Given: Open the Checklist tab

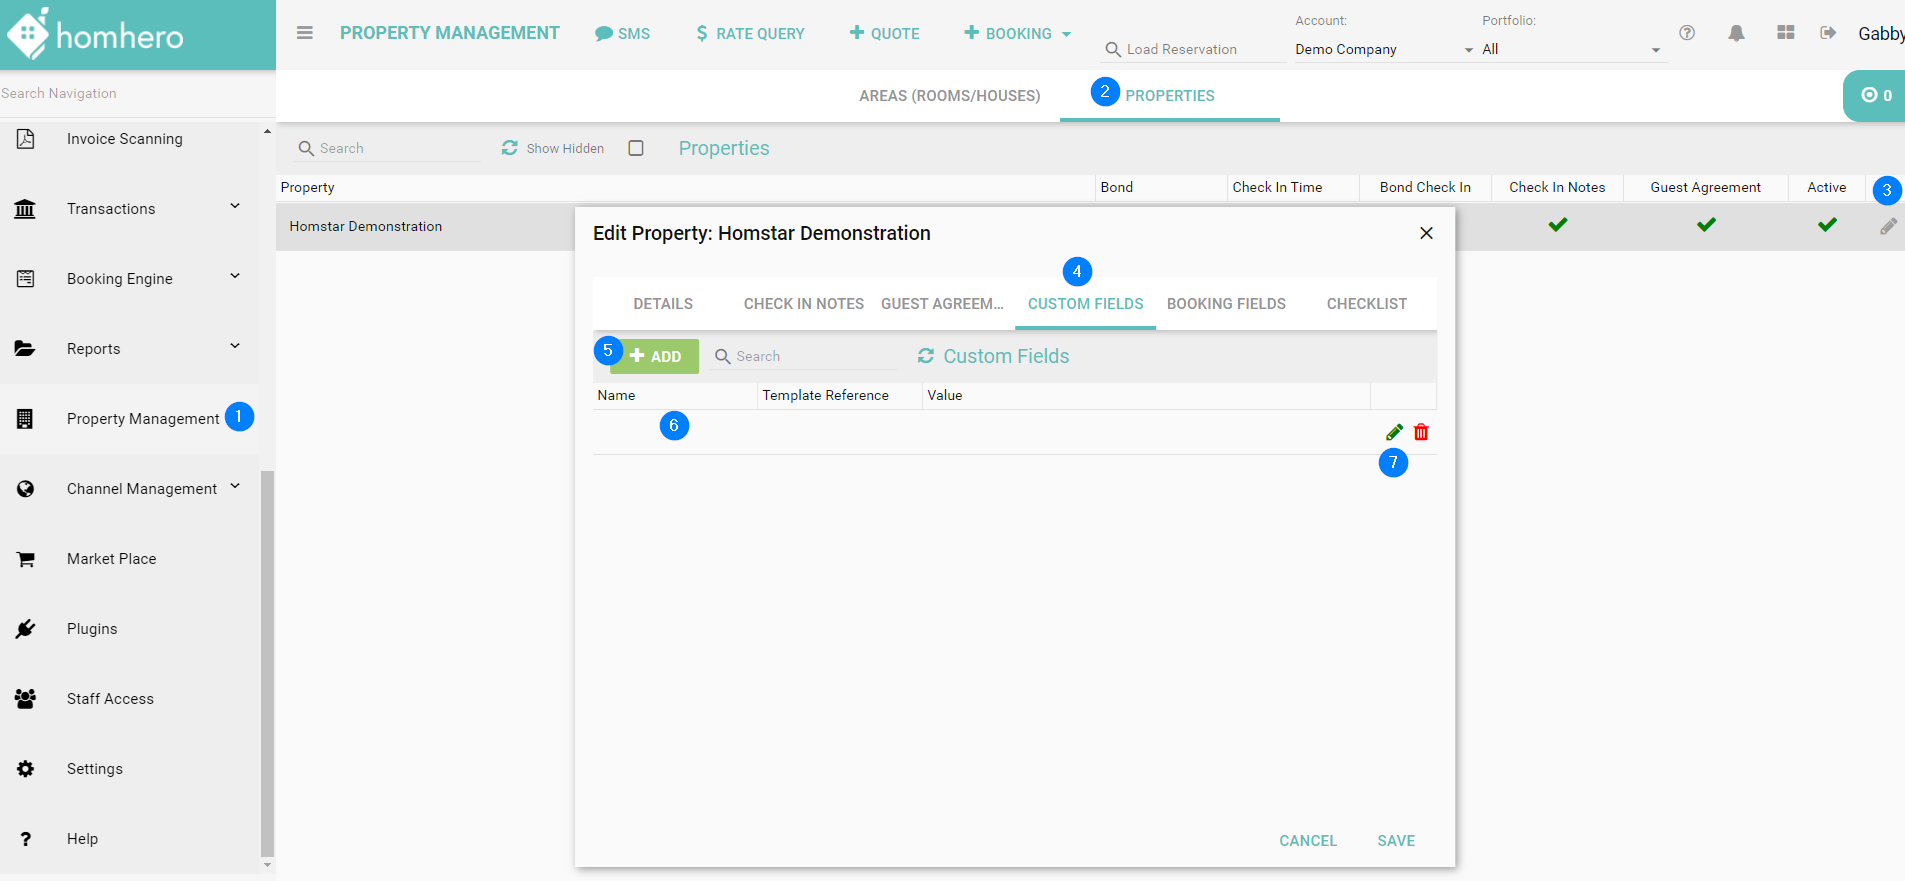Looking at the screenshot, I should [1366, 304].
